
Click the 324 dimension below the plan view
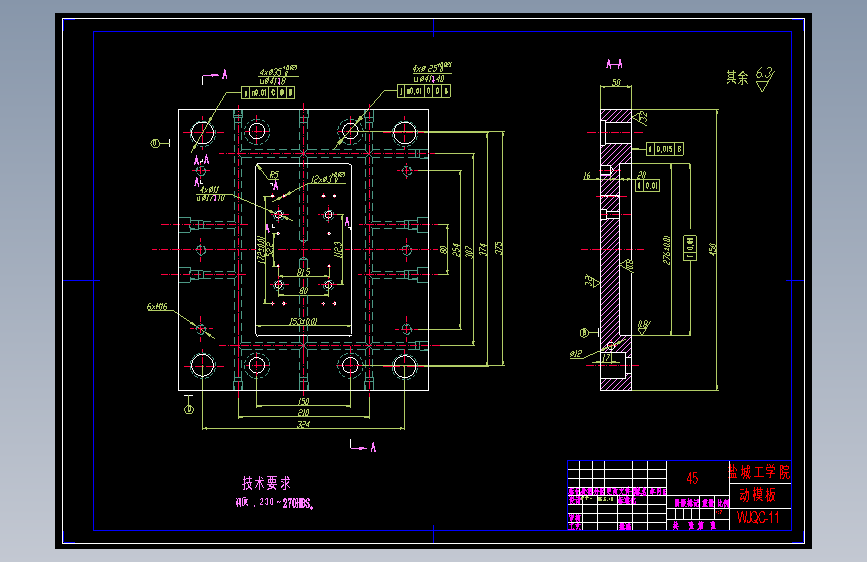click(304, 424)
